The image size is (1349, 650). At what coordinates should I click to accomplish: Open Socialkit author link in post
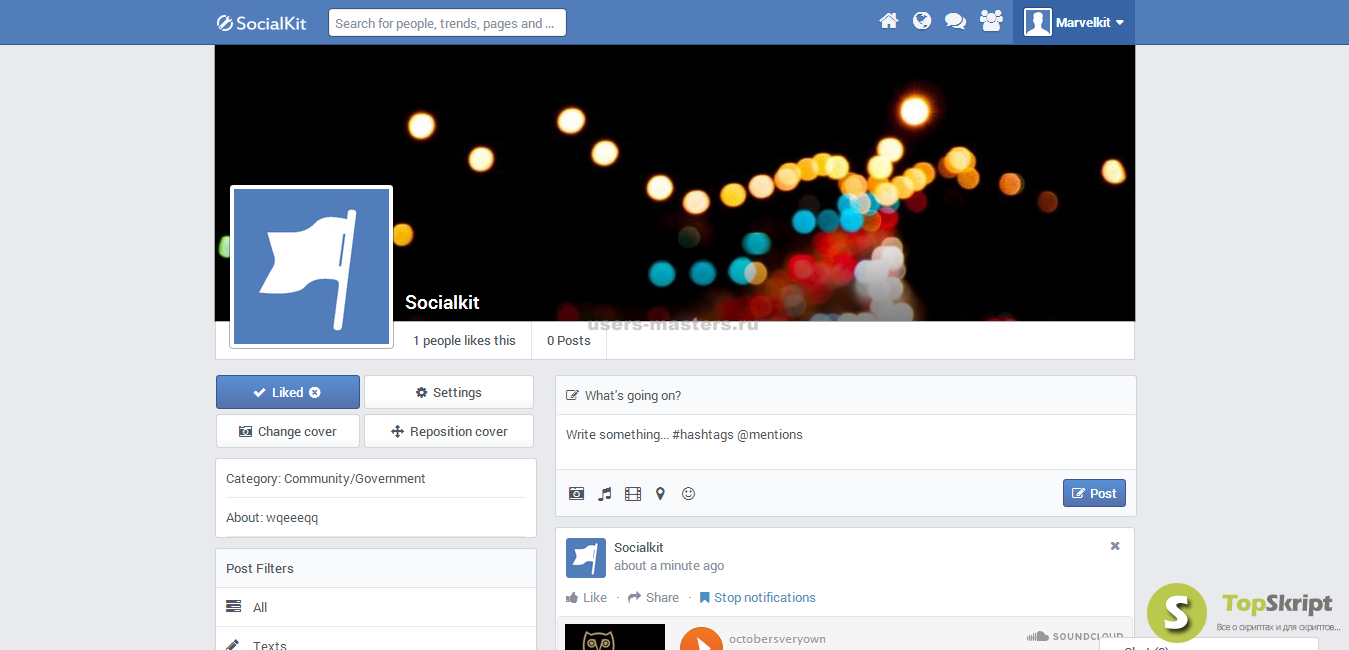tap(639, 547)
